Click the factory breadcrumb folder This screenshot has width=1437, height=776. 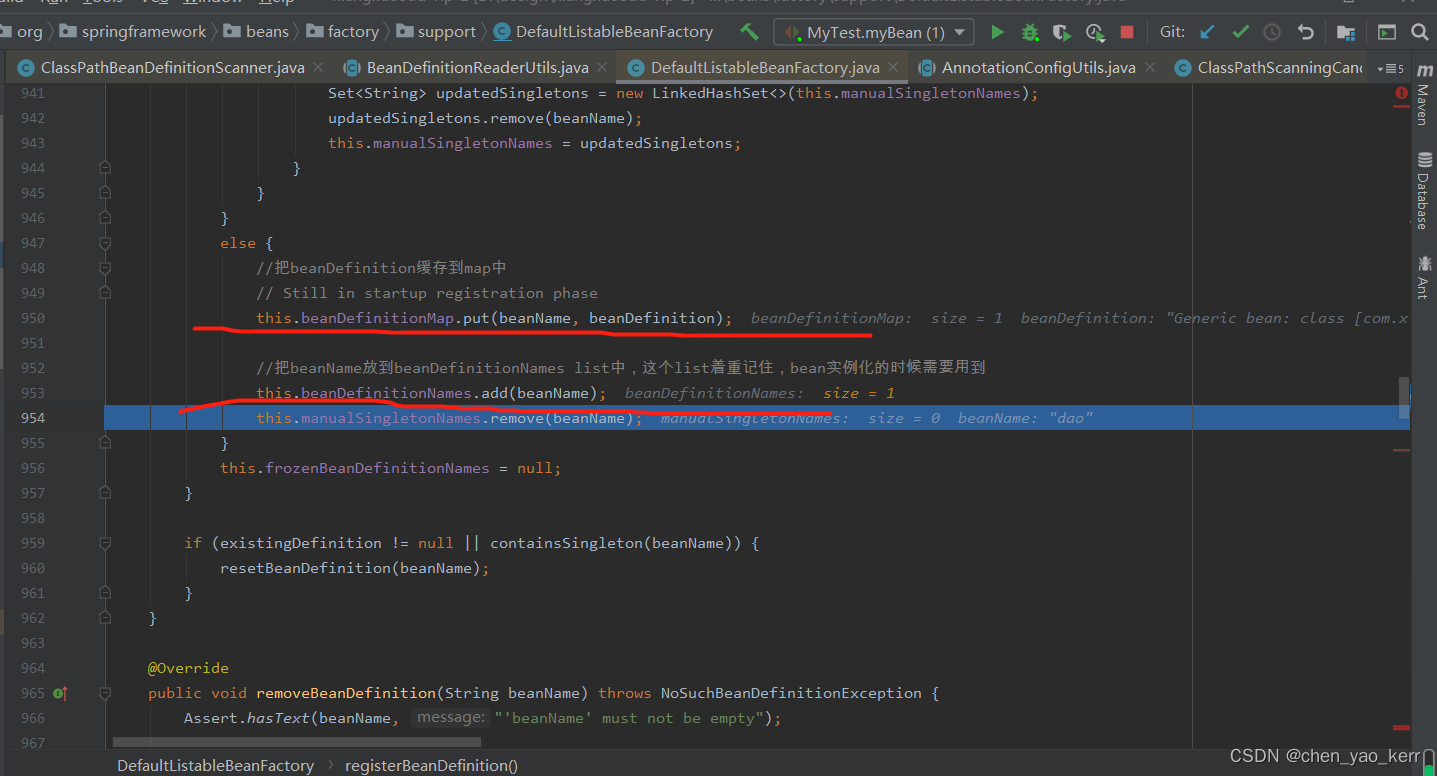pyautogui.click(x=343, y=32)
